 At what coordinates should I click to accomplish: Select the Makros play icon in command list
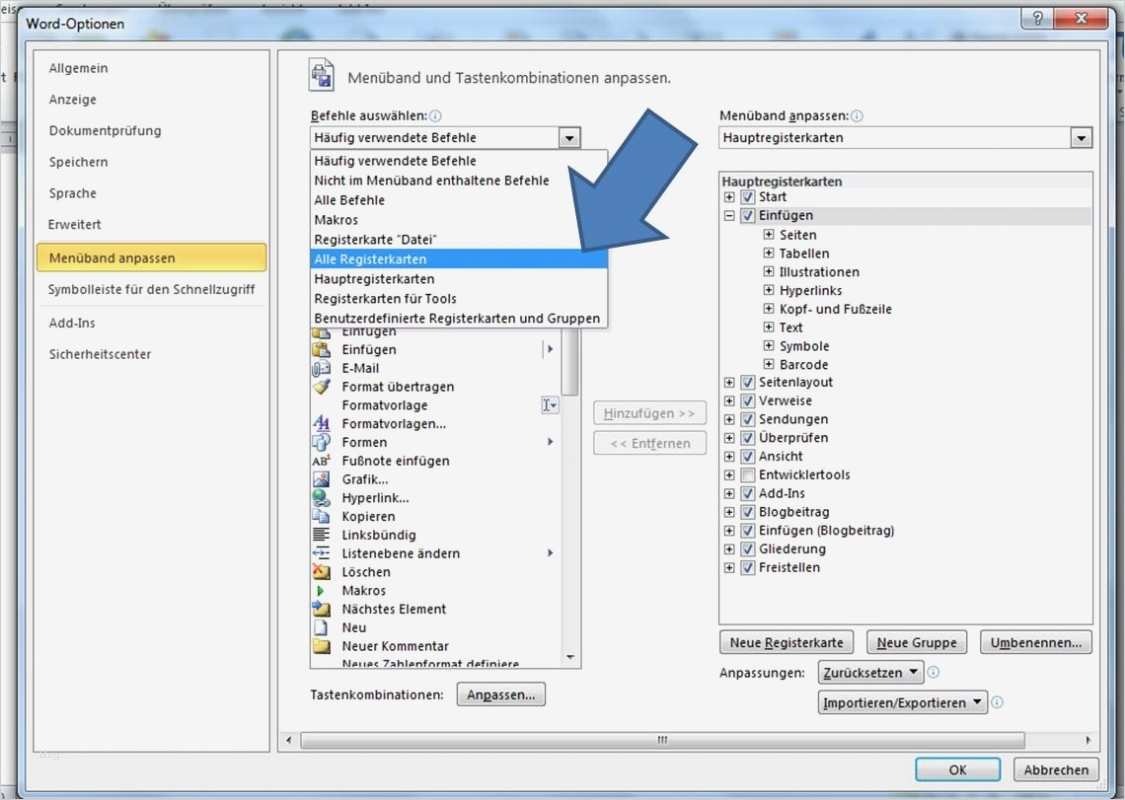(x=321, y=590)
